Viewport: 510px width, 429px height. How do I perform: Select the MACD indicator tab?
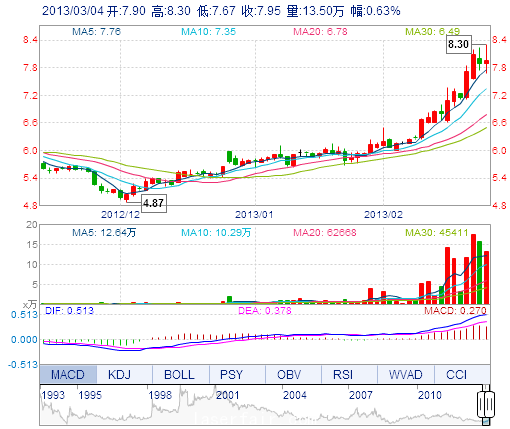68,374
